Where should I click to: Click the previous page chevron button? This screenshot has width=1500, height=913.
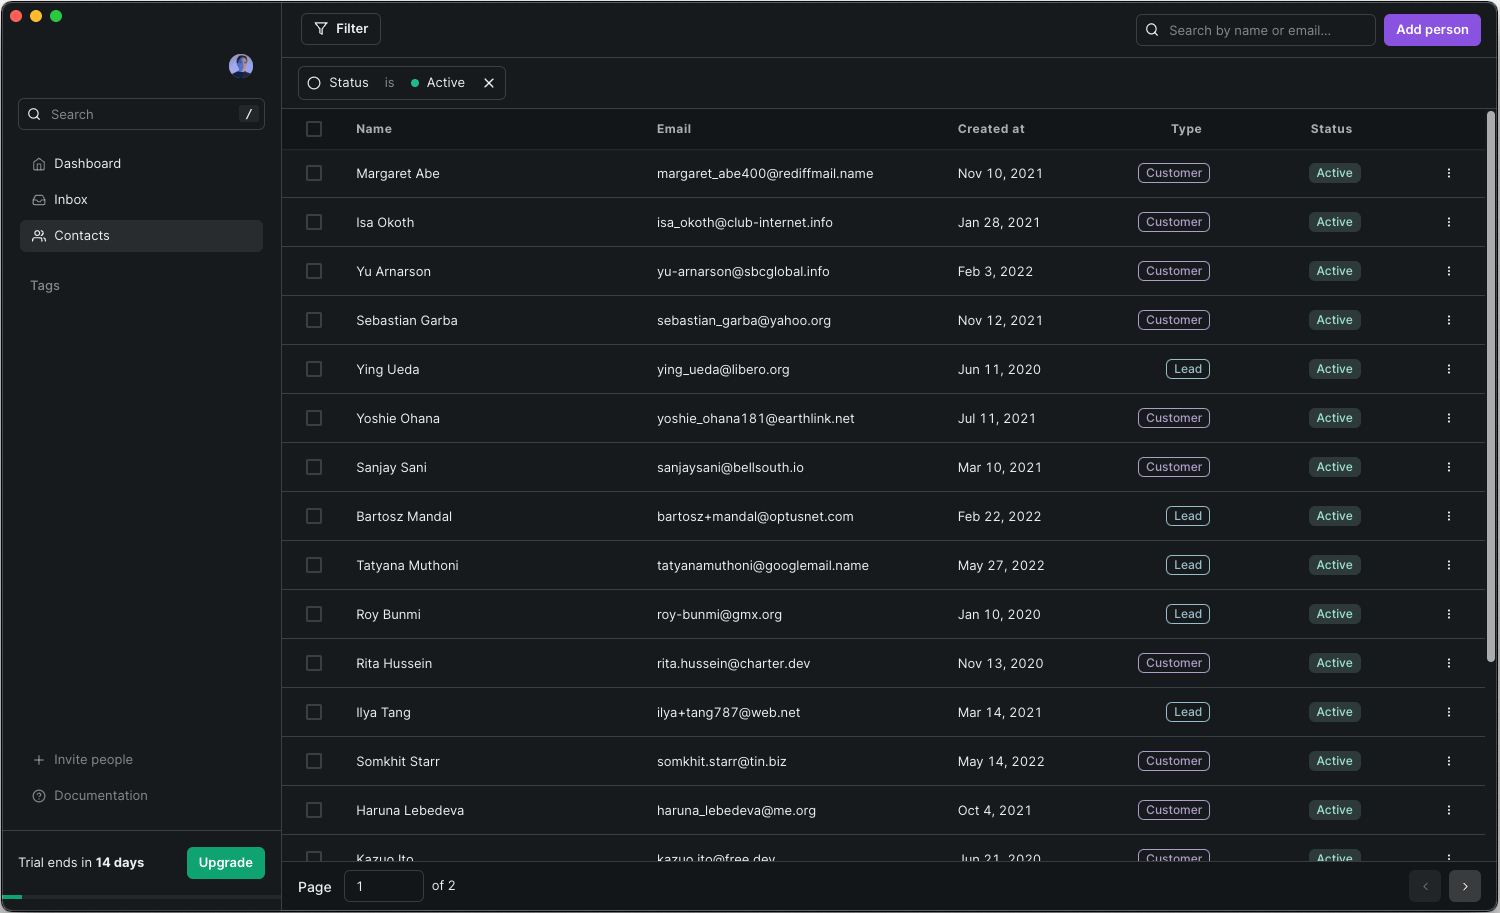tap(1425, 886)
